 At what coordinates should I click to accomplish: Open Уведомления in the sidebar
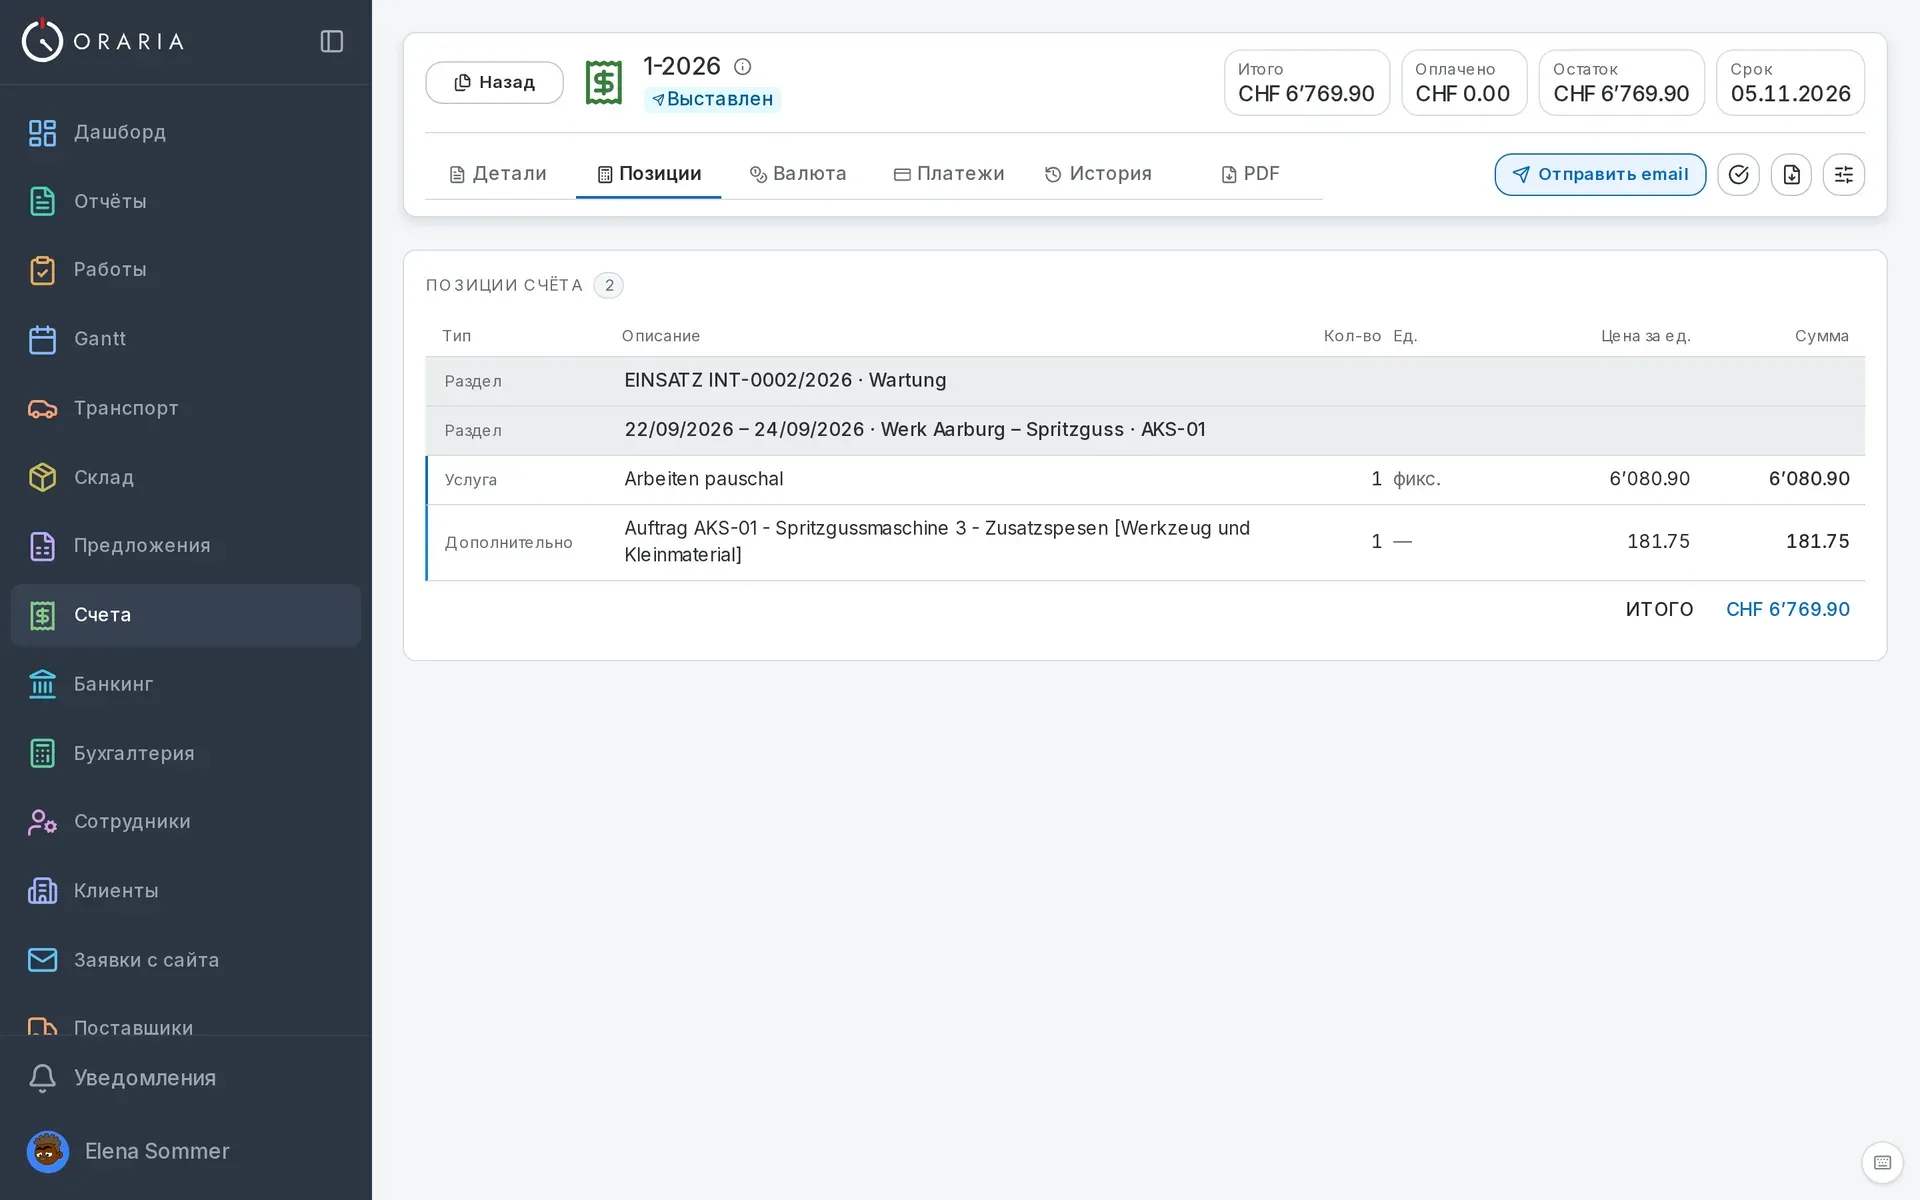pos(186,1078)
